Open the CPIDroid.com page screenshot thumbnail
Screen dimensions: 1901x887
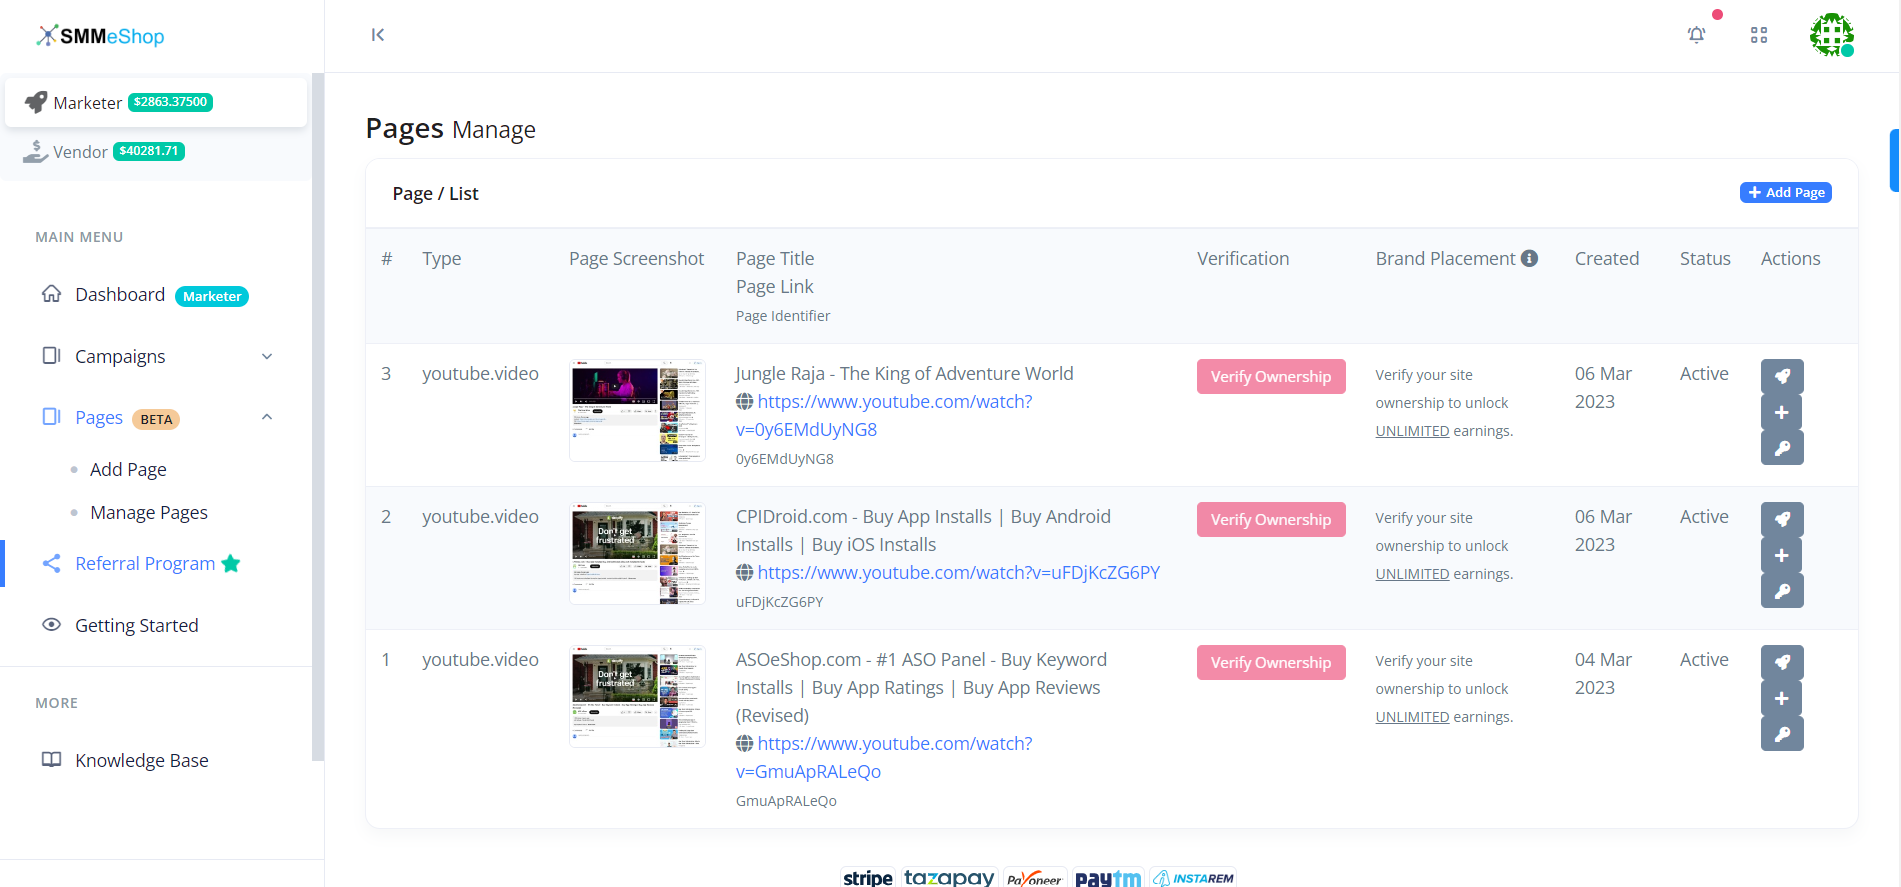pyautogui.click(x=637, y=553)
